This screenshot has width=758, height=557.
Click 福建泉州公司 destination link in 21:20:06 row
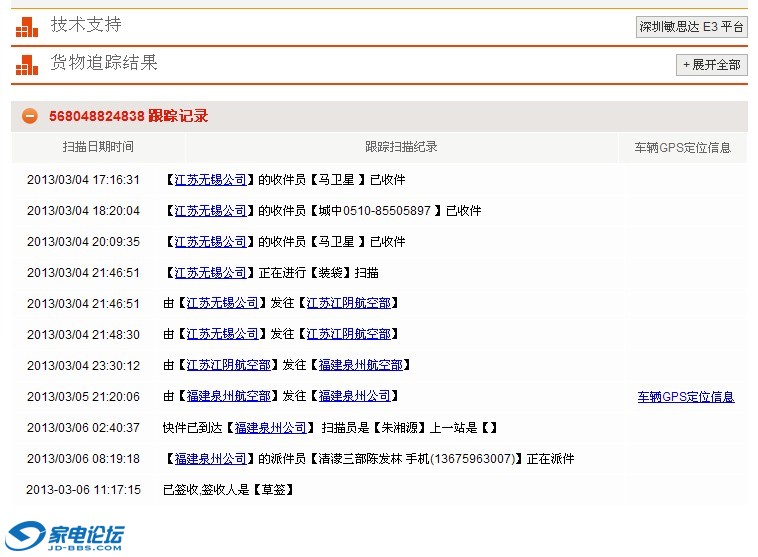[x=354, y=396]
